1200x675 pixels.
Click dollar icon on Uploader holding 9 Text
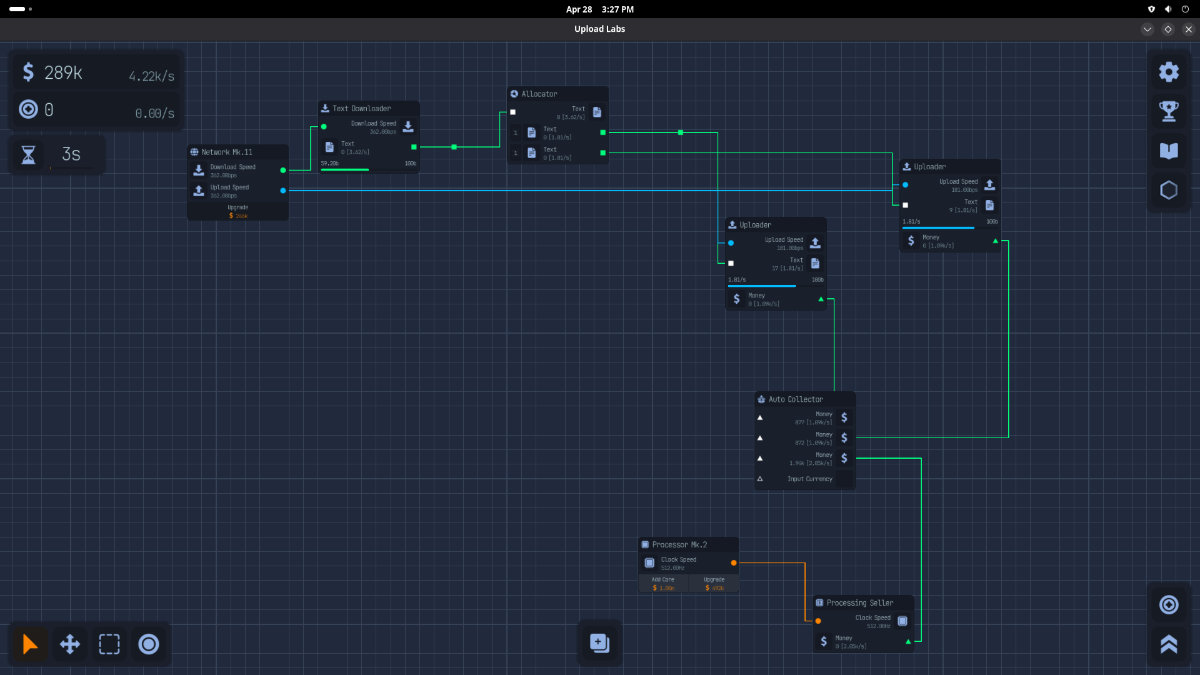click(911, 240)
